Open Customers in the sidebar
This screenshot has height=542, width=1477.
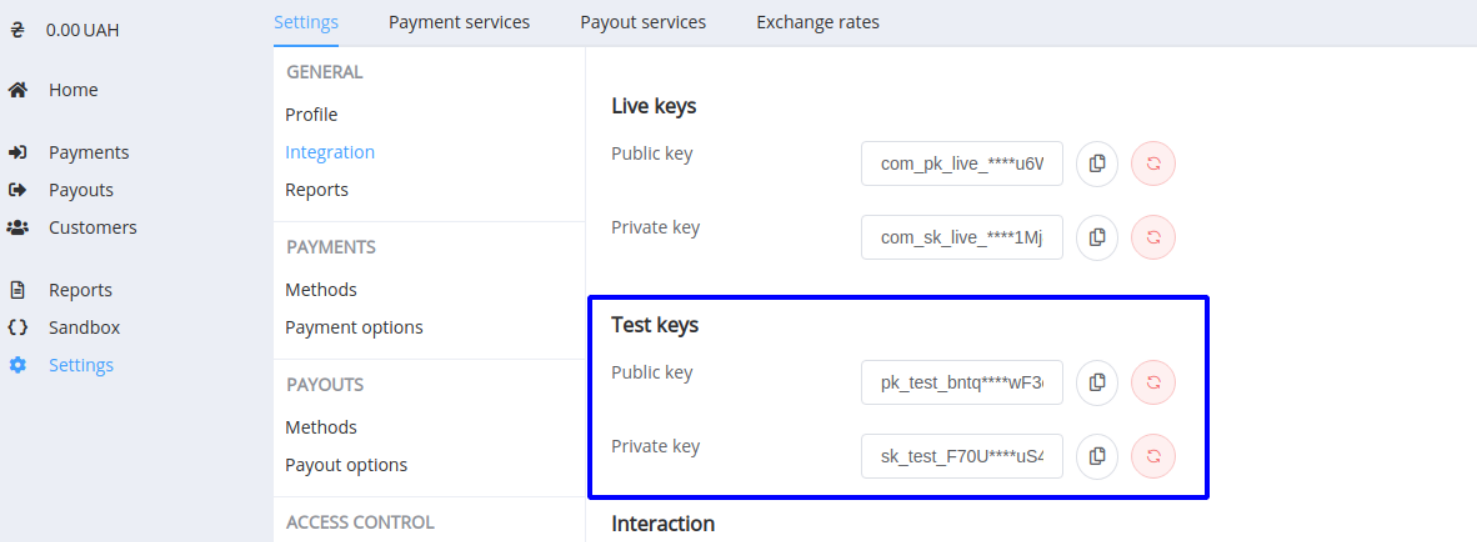[92, 227]
